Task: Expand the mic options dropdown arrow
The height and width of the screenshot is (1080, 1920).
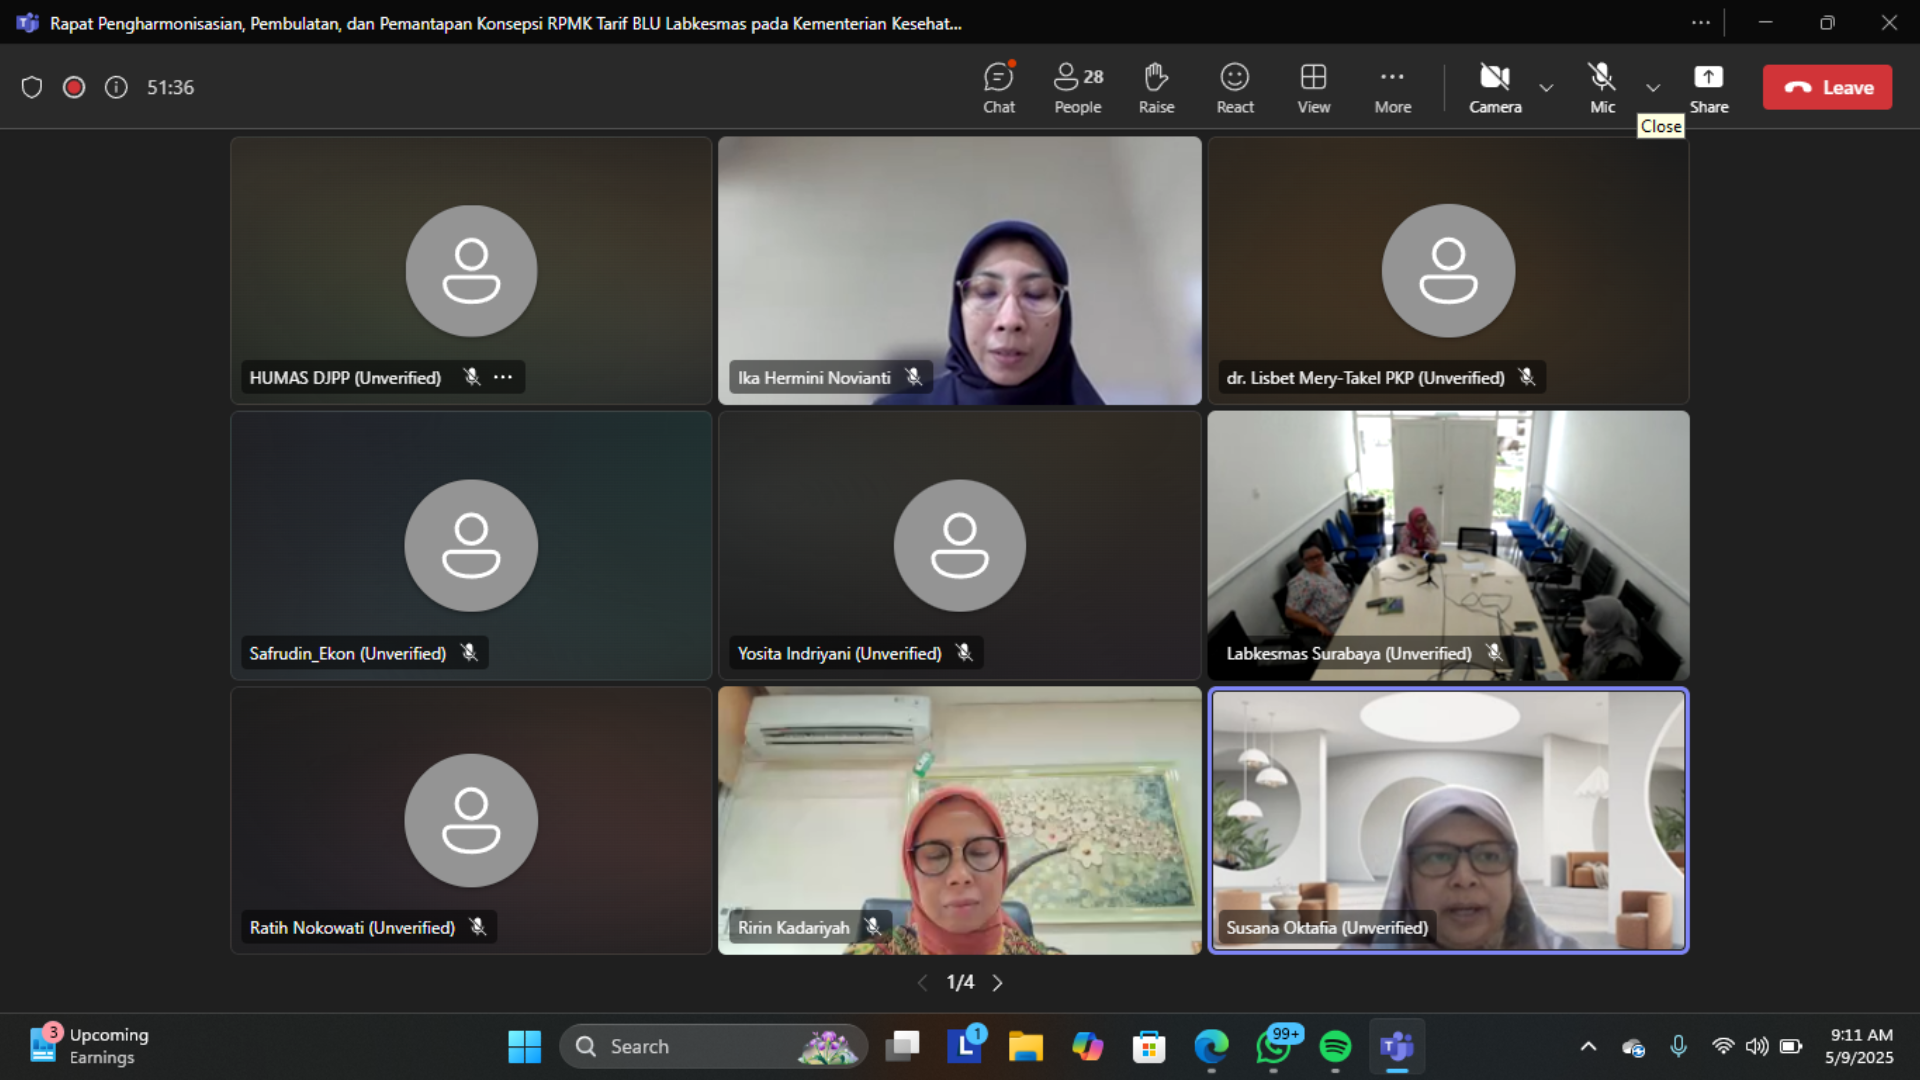Action: coord(1653,88)
